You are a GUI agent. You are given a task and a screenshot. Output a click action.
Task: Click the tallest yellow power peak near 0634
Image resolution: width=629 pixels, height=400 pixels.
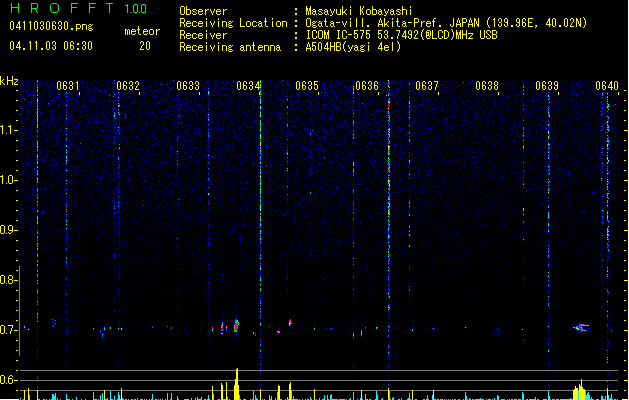click(237, 384)
